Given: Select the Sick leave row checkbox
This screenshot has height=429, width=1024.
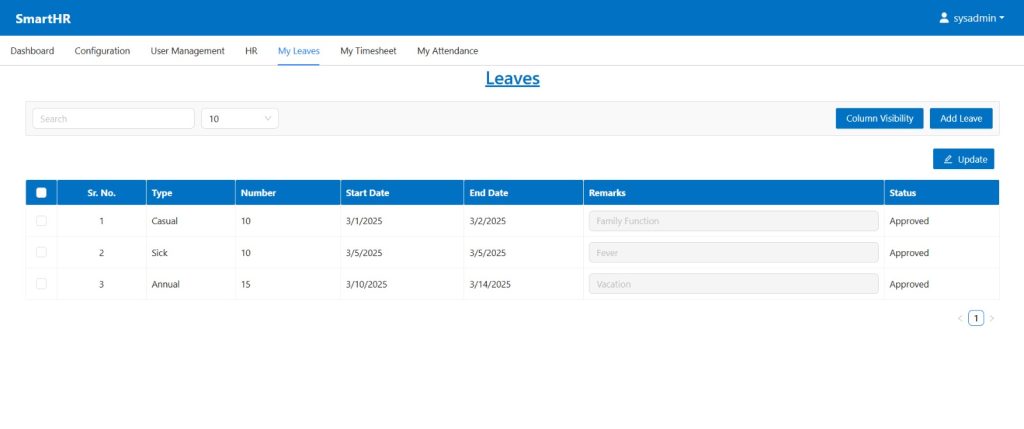Looking at the screenshot, I should (x=41, y=253).
